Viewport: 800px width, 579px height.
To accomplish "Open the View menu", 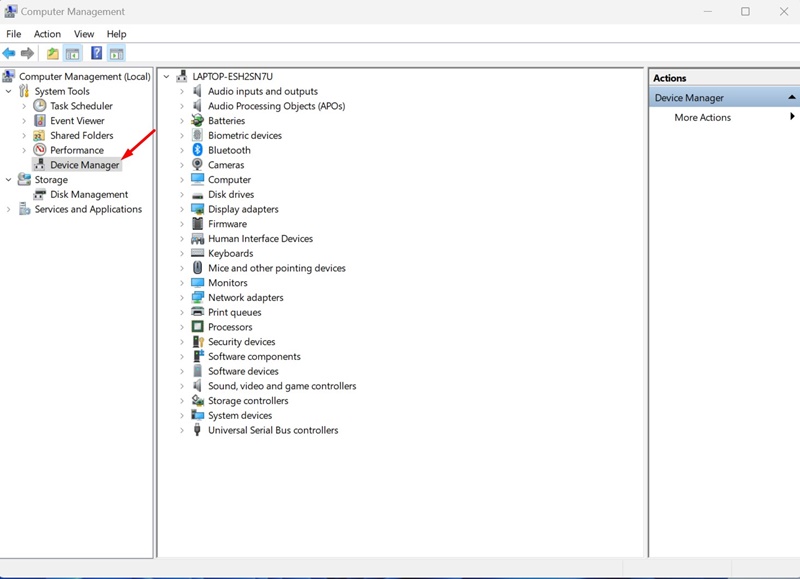I will pyautogui.click(x=83, y=33).
